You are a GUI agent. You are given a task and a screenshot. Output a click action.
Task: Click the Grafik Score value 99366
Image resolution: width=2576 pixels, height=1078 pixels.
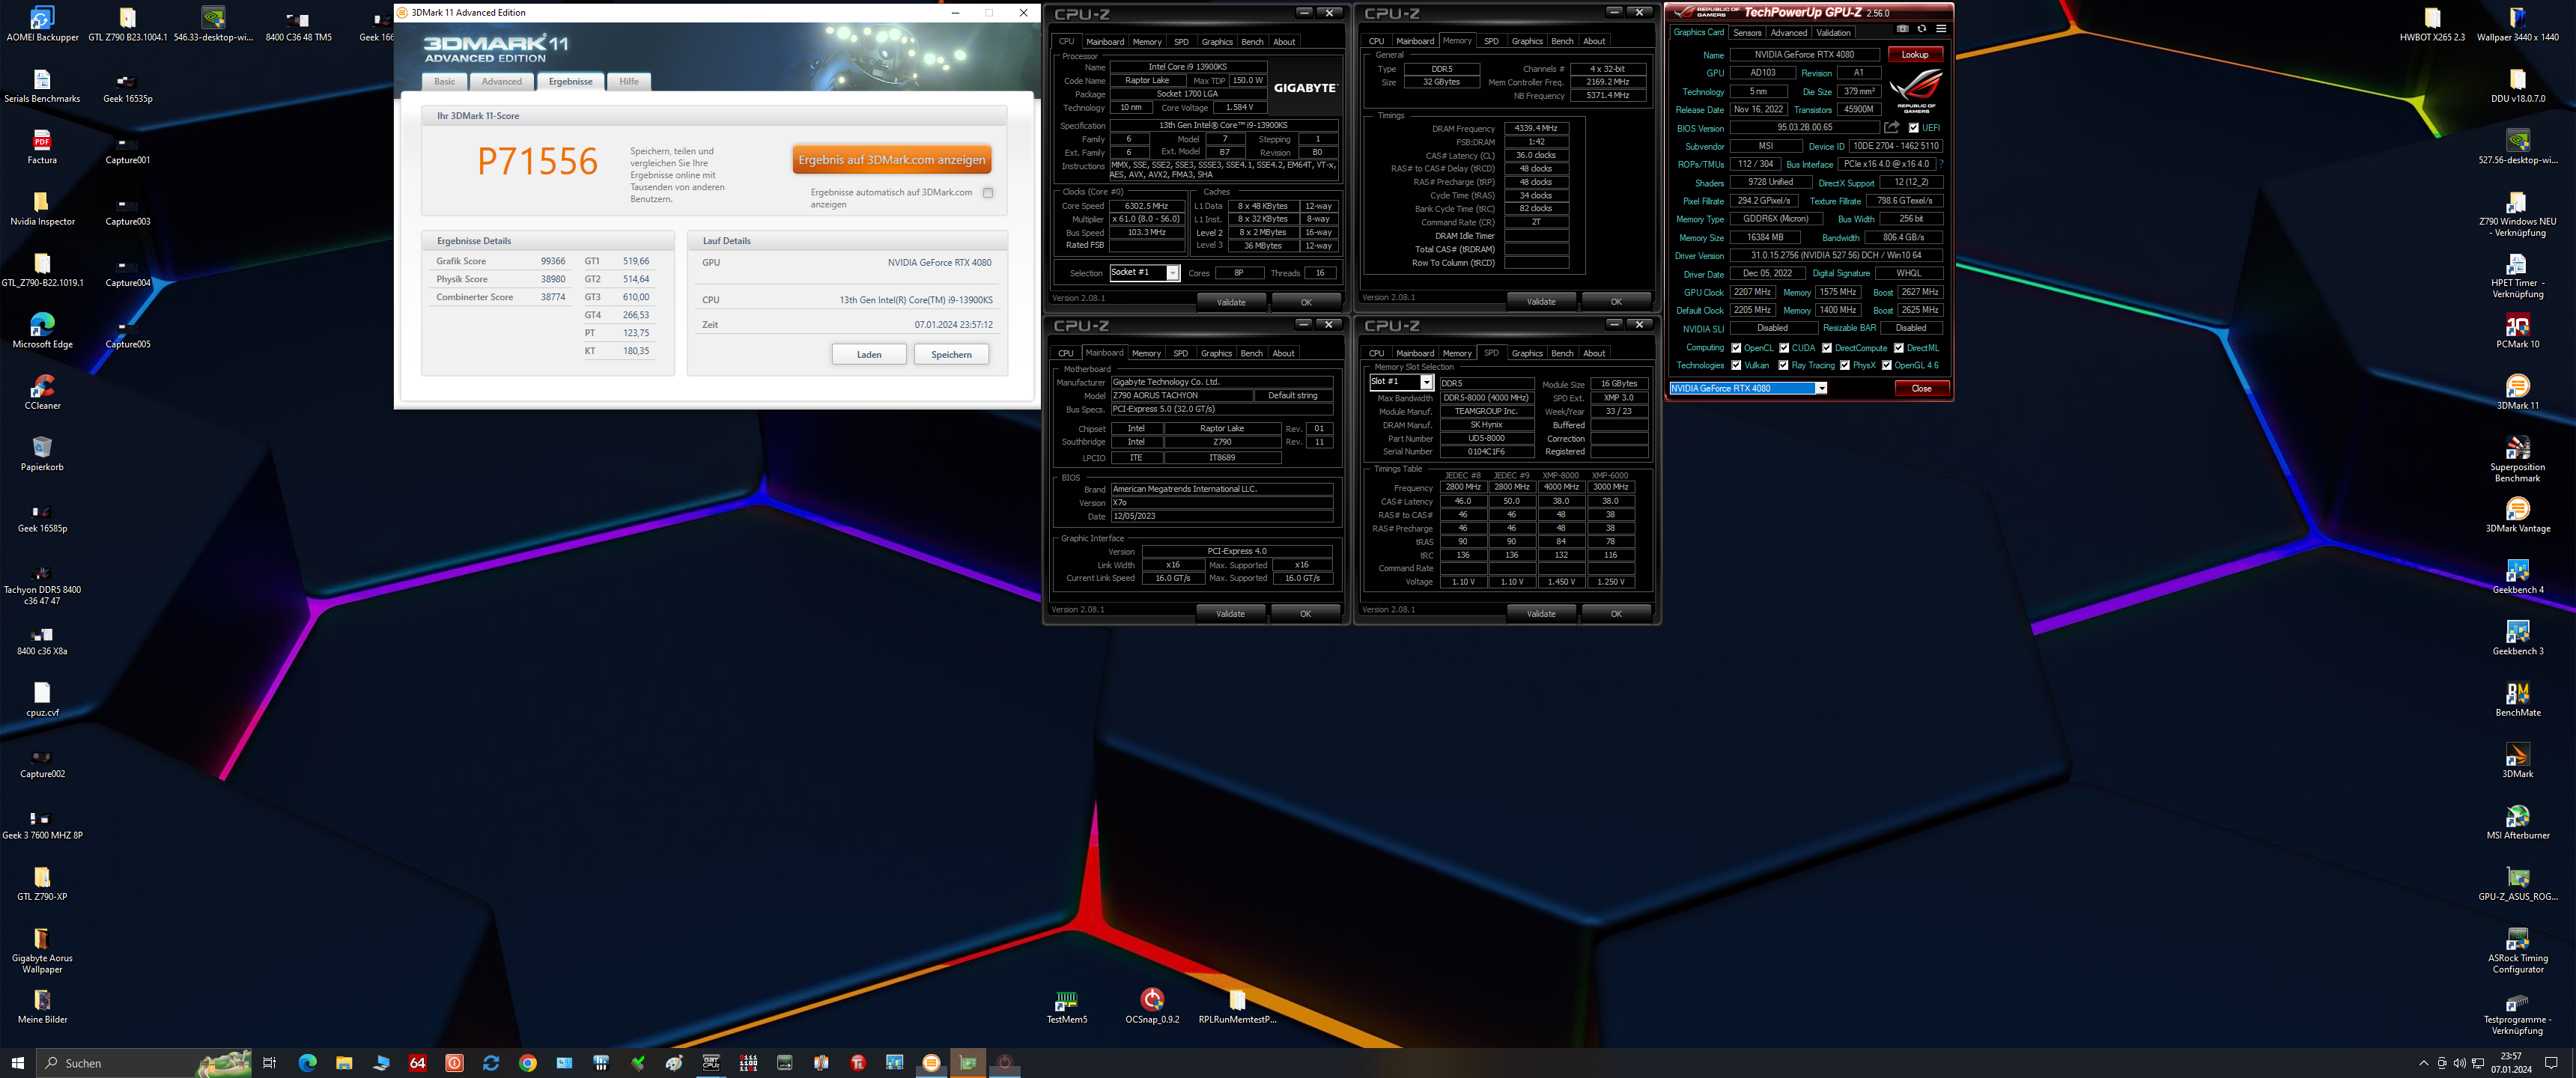pyautogui.click(x=553, y=261)
